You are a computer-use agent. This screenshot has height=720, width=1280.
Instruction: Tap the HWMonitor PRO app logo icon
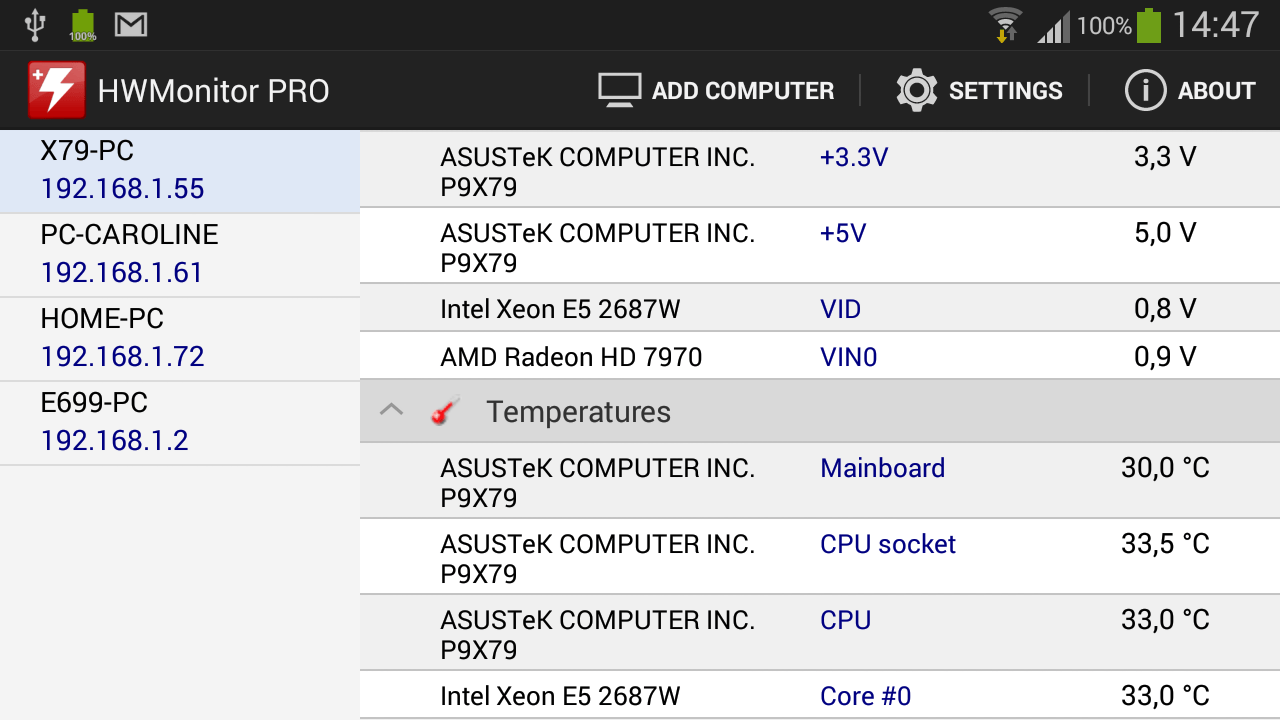(x=56, y=91)
